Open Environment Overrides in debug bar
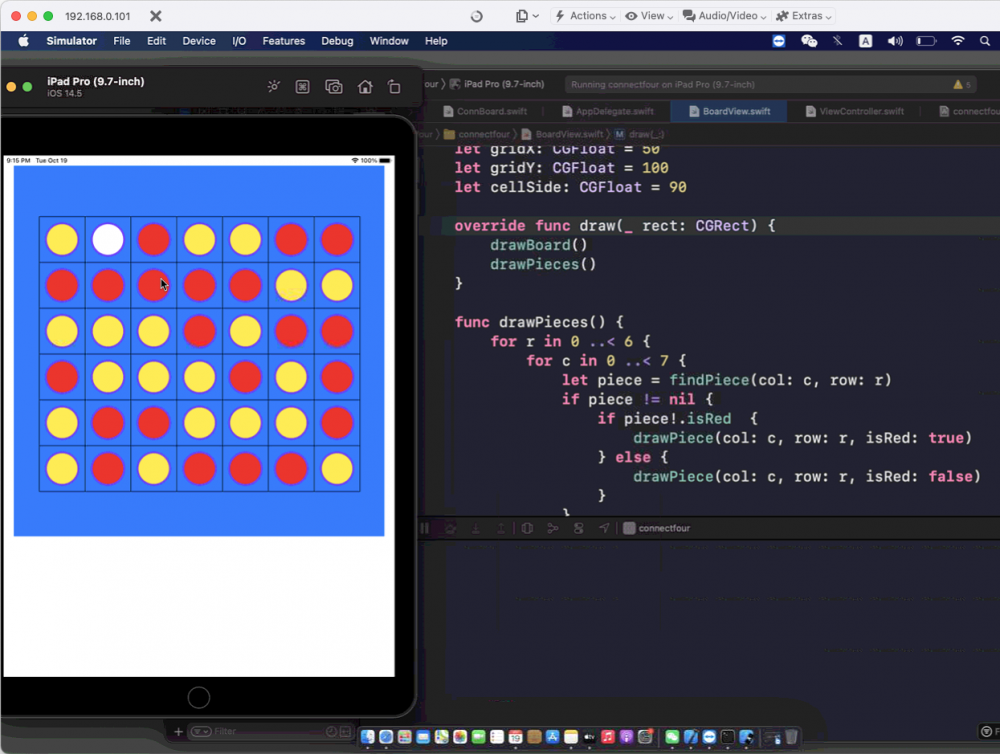Viewport: 1000px width, 754px height. (x=578, y=528)
